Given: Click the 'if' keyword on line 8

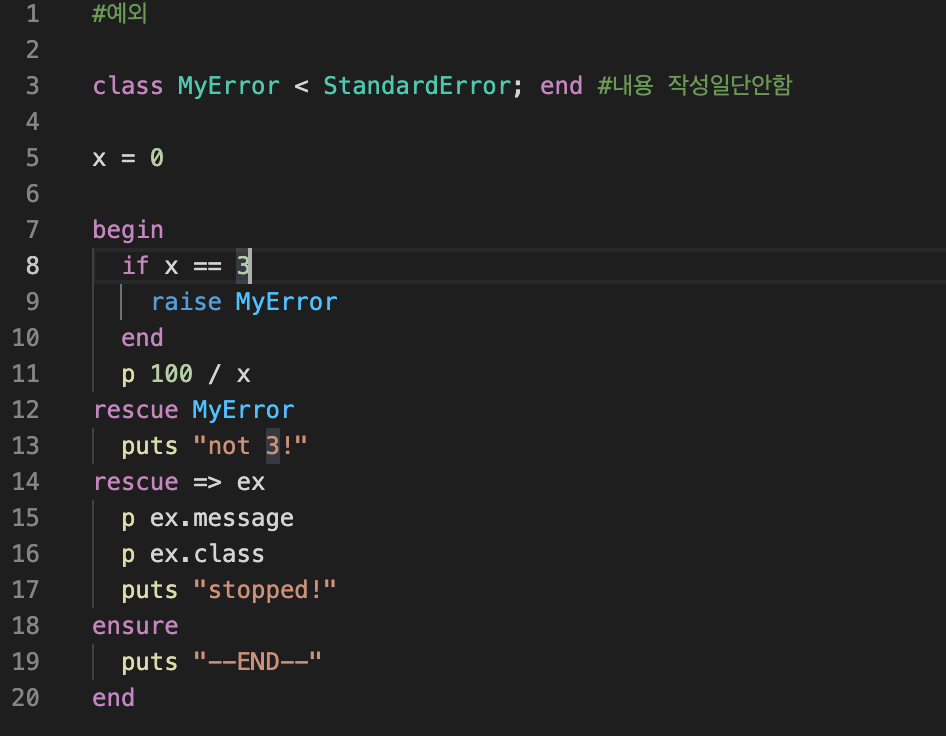Looking at the screenshot, I should tap(135, 265).
